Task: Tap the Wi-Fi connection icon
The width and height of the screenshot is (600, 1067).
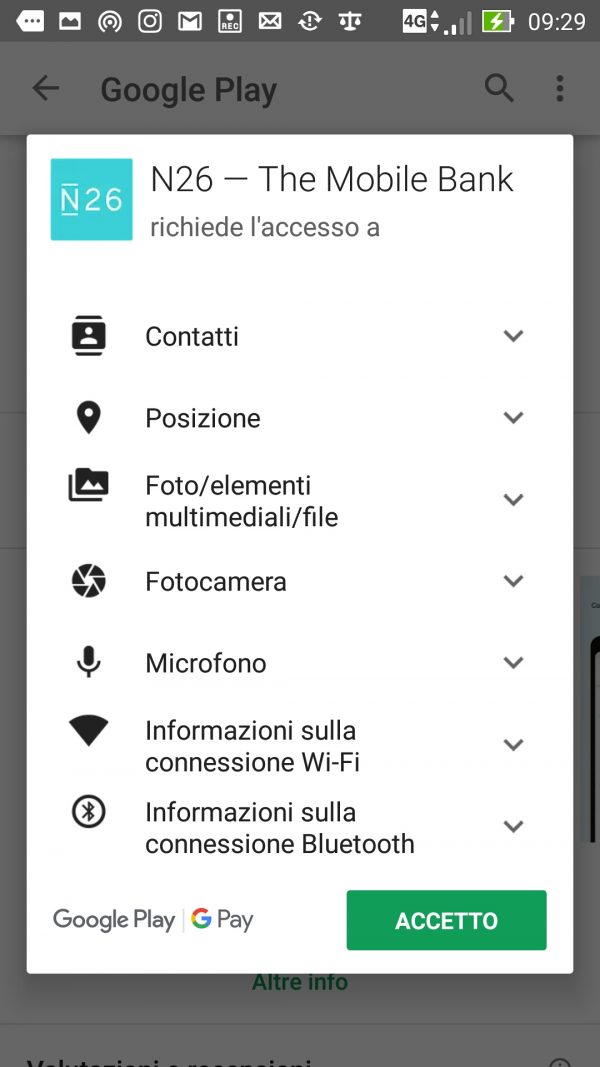Action: [89, 731]
